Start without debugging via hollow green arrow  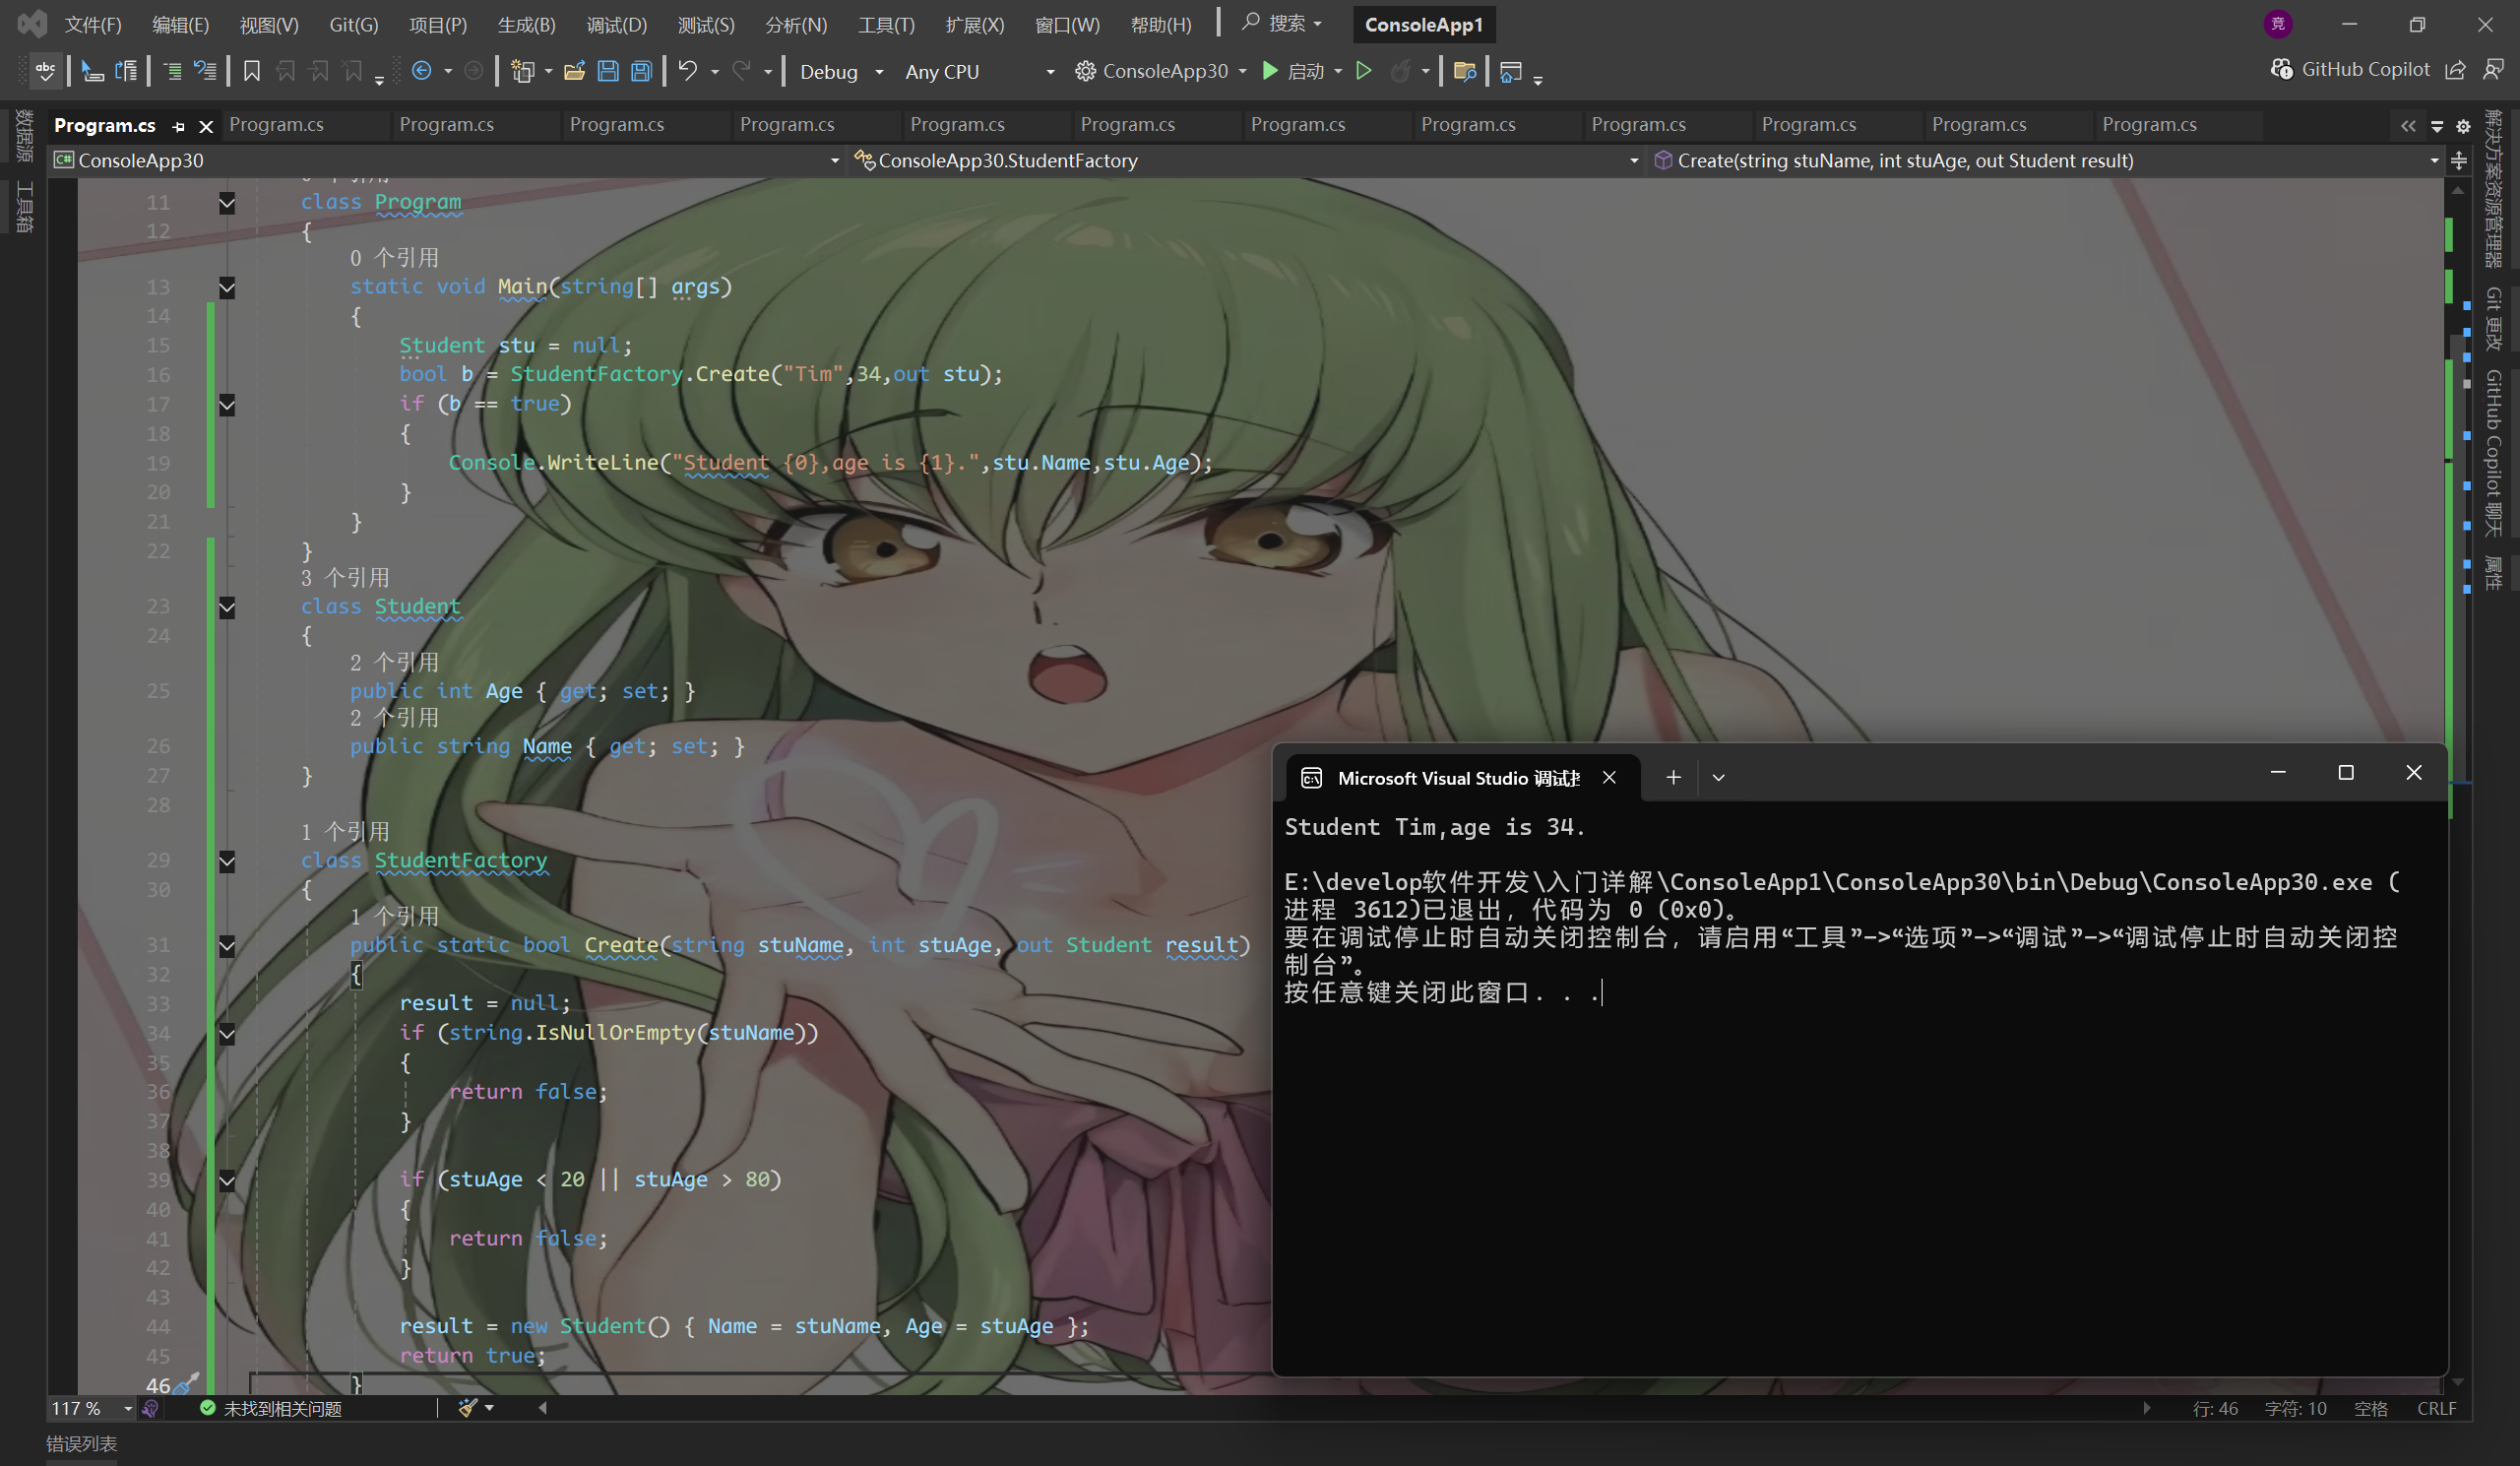pyautogui.click(x=1363, y=71)
